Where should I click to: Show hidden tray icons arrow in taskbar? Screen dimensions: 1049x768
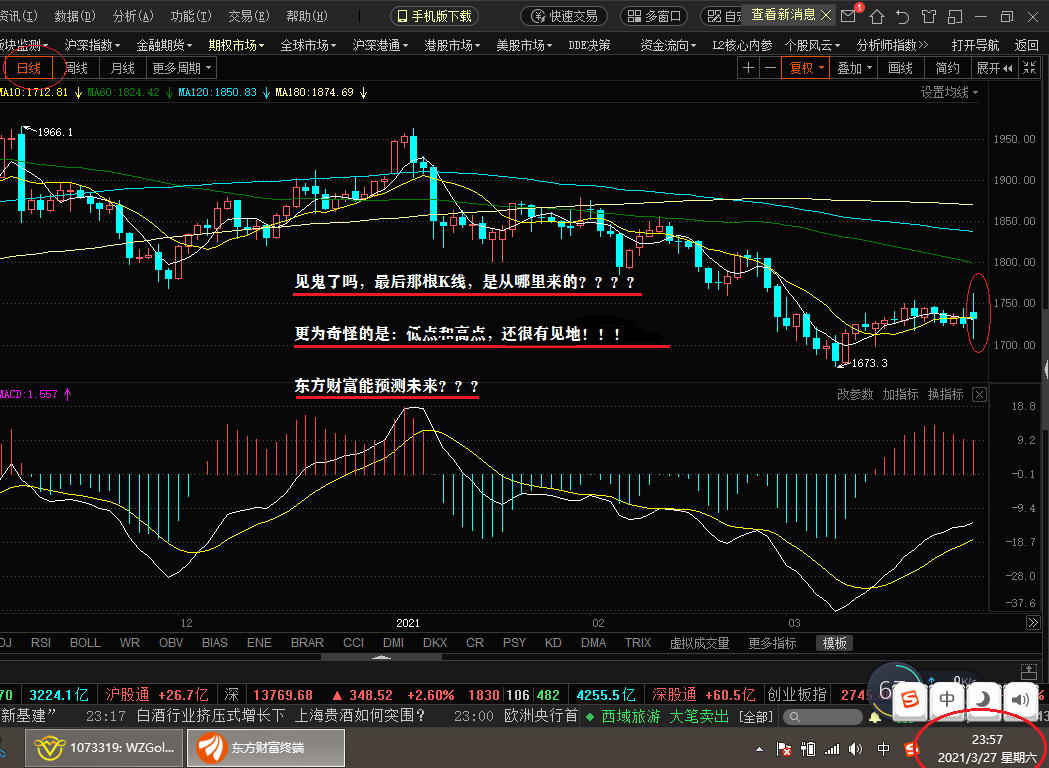click(x=759, y=749)
